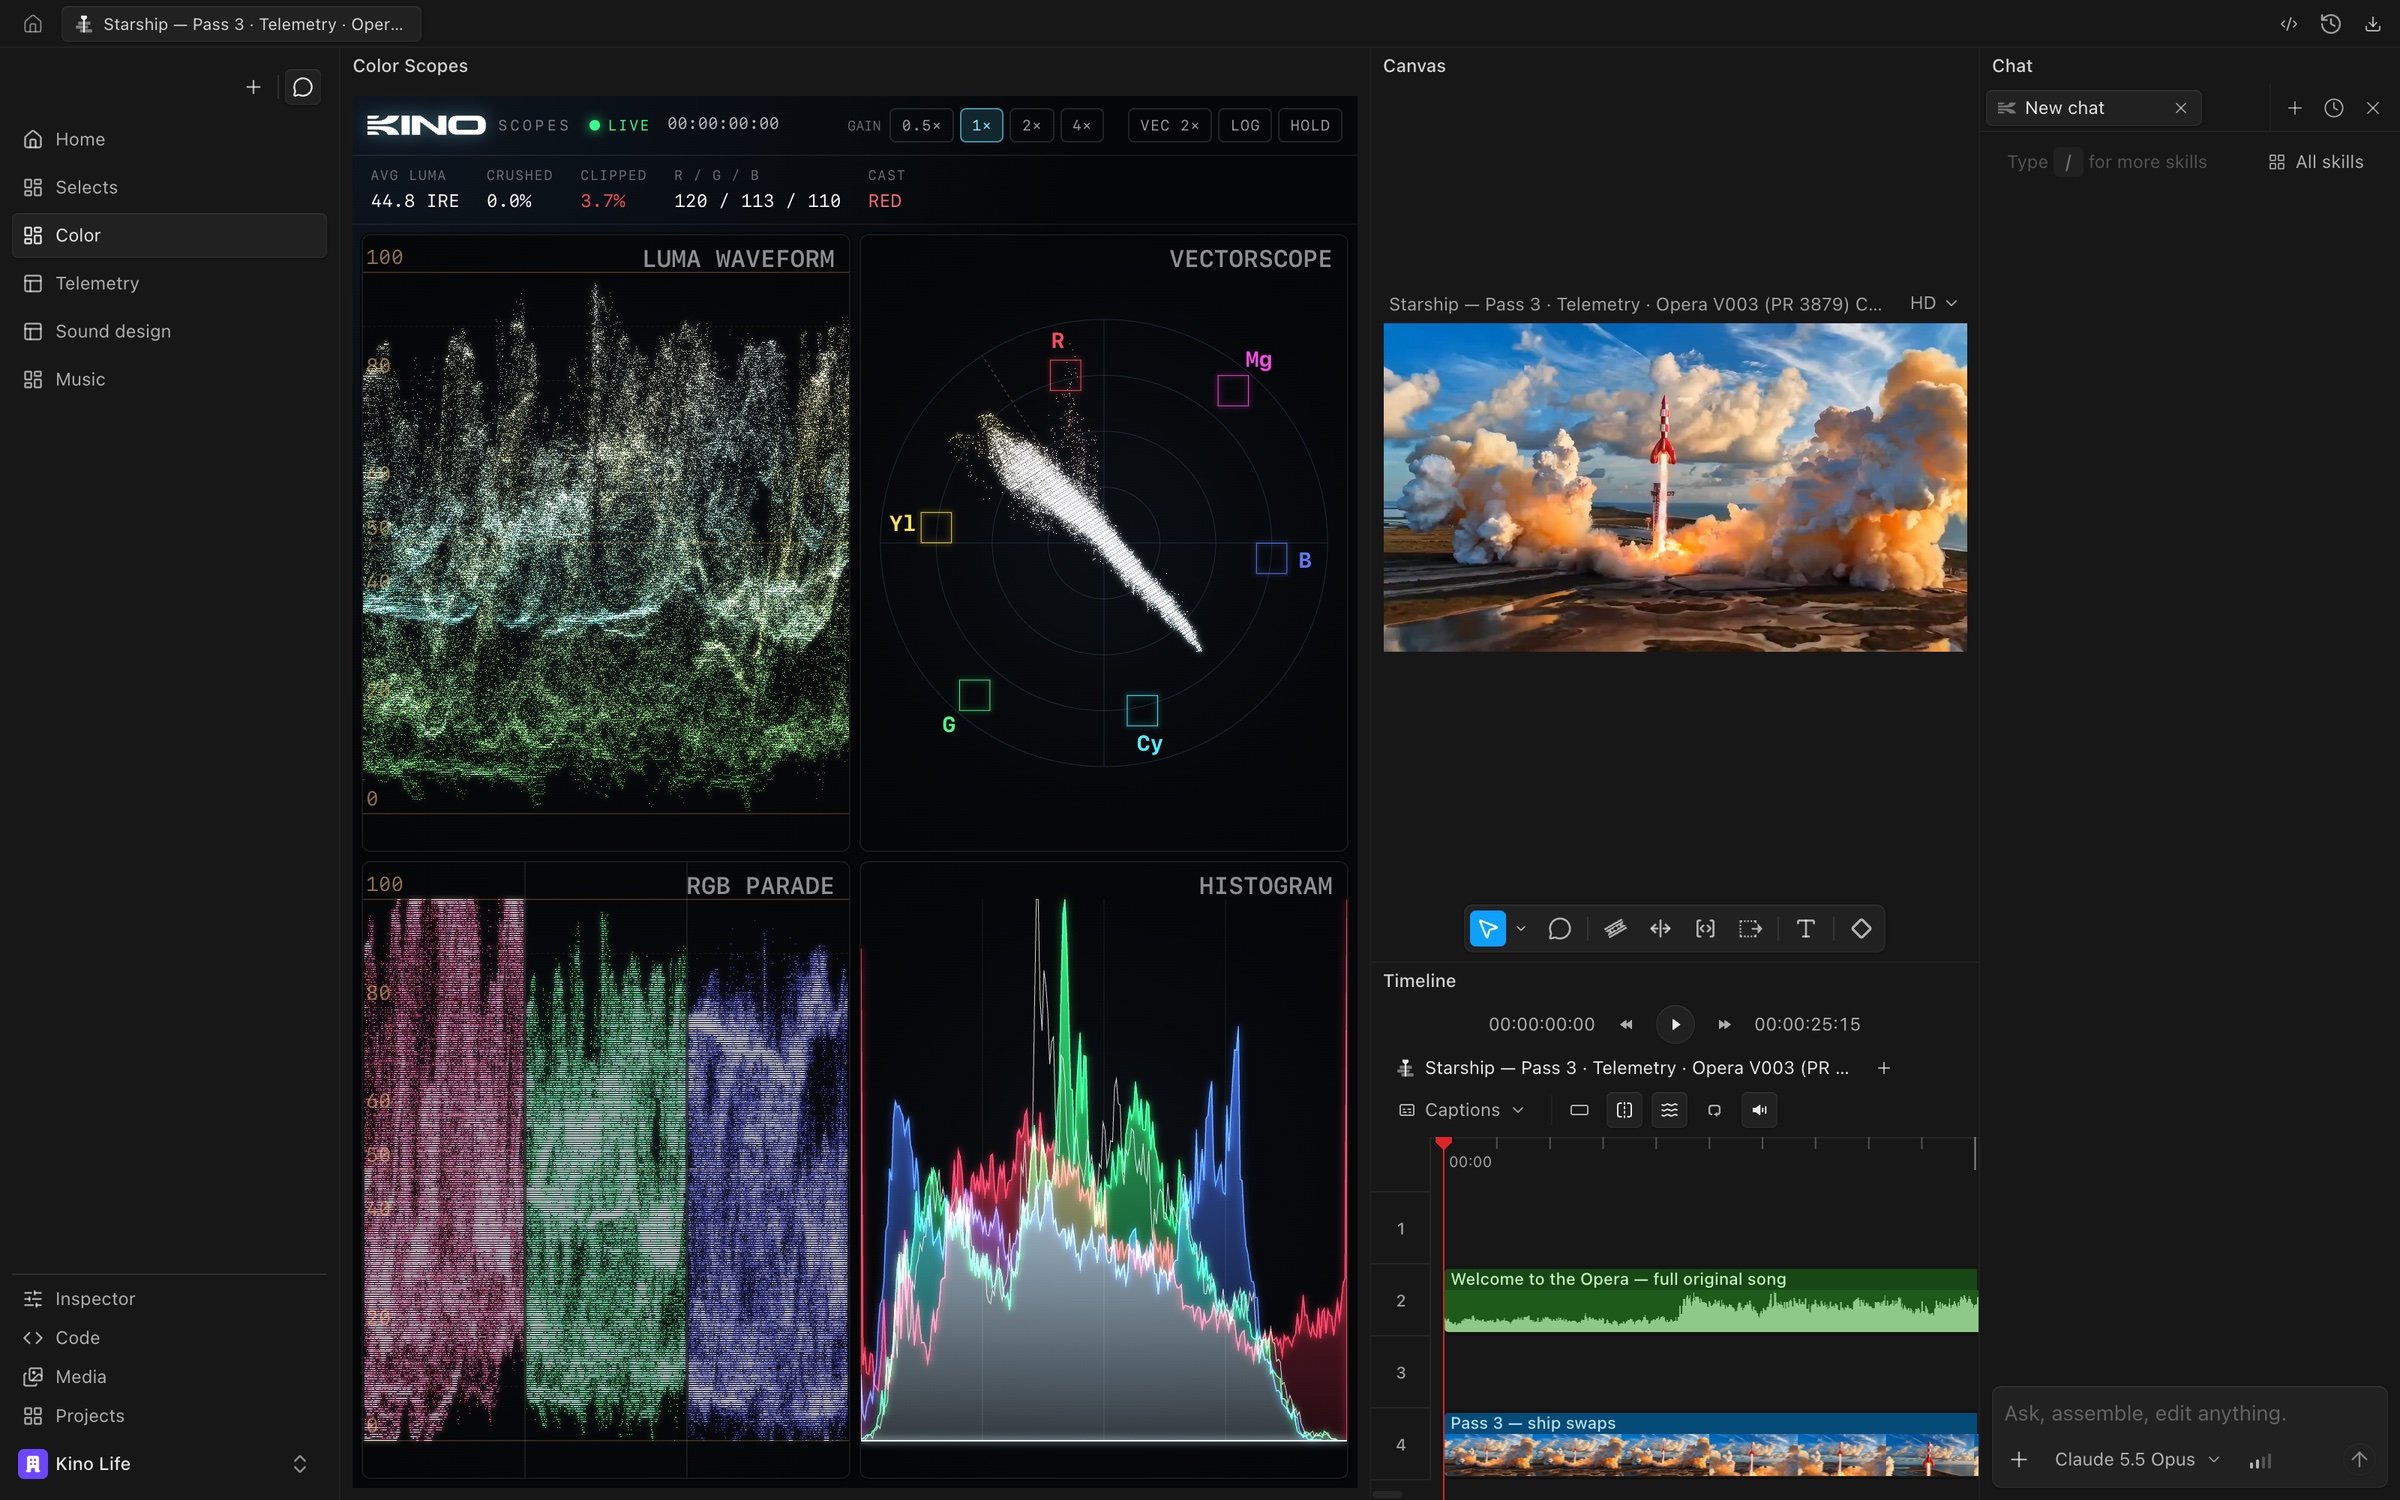This screenshot has width=2400, height=1500.
Task: Select the comment tool in canvas toolbar
Action: [x=1559, y=928]
